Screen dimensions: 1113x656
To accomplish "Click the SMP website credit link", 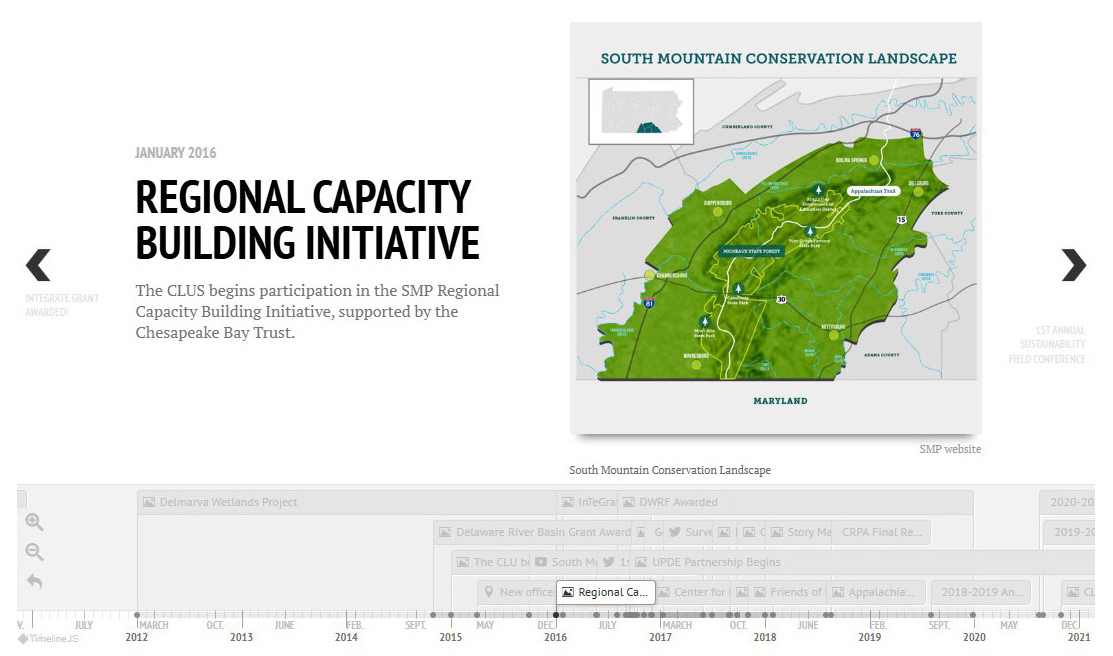I will point(949,449).
